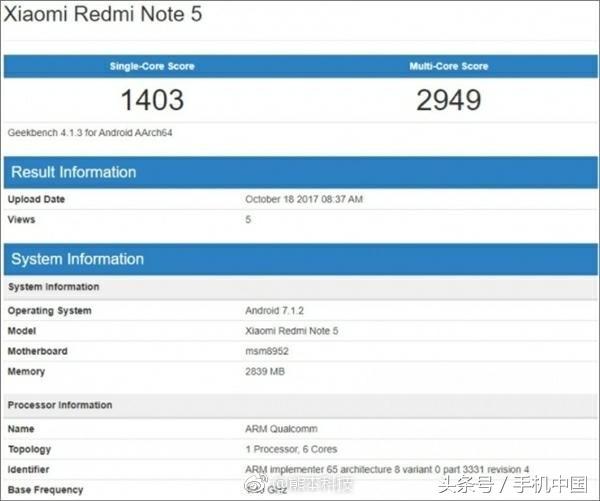Select the 'Motherboard' label

click(x=38, y=351)
